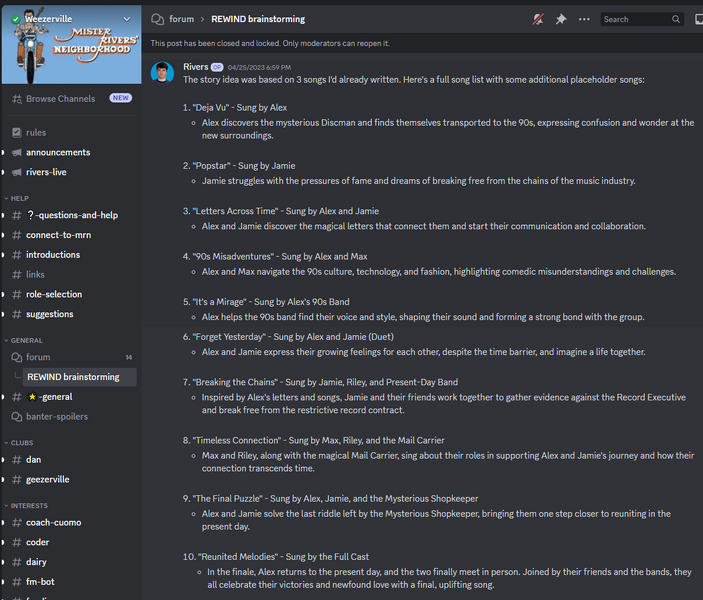703x600 pixels.
Task: Click megaphone icon beside announcements channel
Action: [16, 152]
